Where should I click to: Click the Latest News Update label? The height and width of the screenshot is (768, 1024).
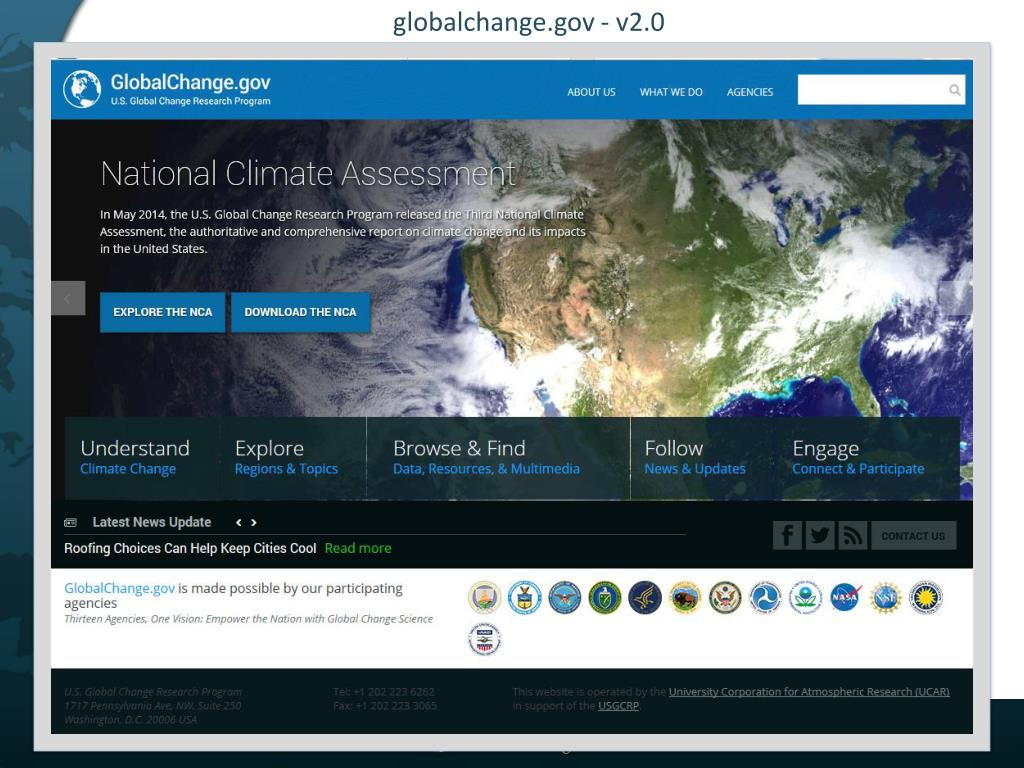tap(152, 522)
